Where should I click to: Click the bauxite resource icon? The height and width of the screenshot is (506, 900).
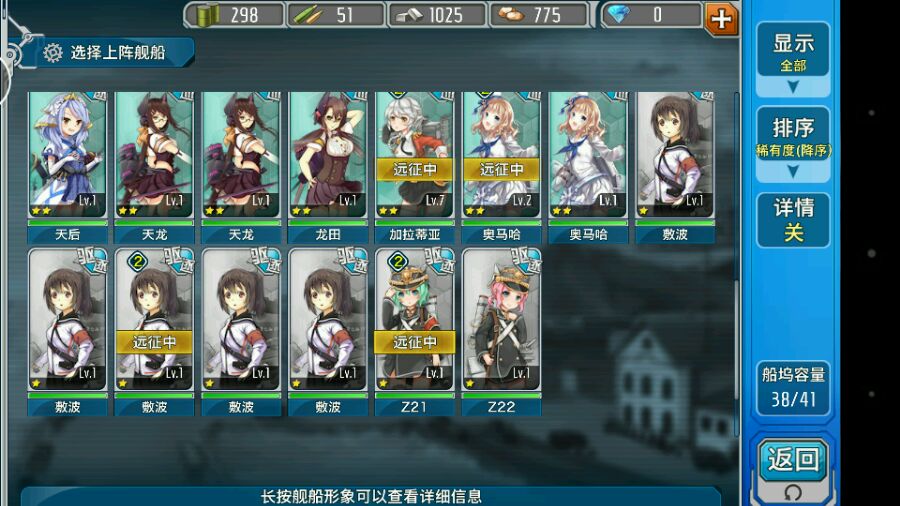510,15
